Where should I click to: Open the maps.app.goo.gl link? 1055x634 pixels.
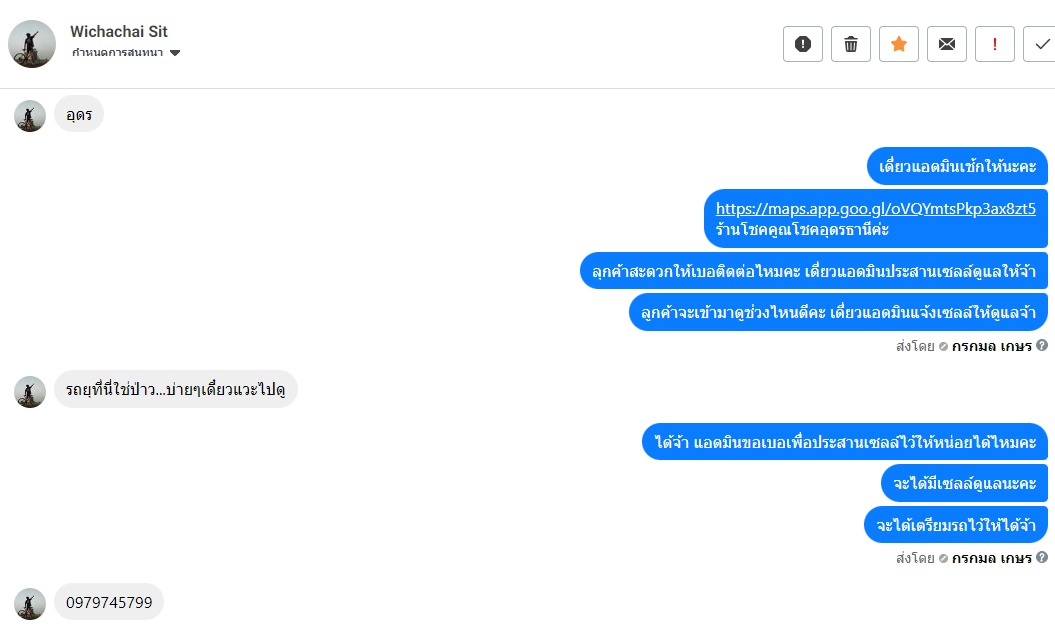pos(875,209)
